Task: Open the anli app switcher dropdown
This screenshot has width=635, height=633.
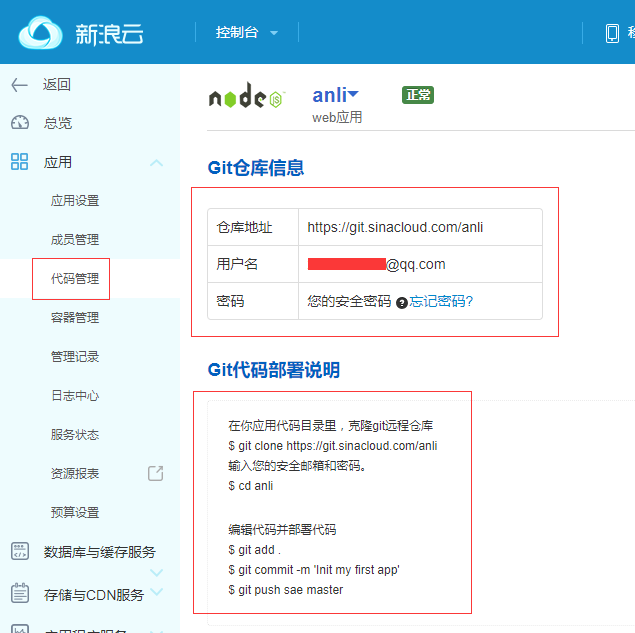Action: pos(335,95)
